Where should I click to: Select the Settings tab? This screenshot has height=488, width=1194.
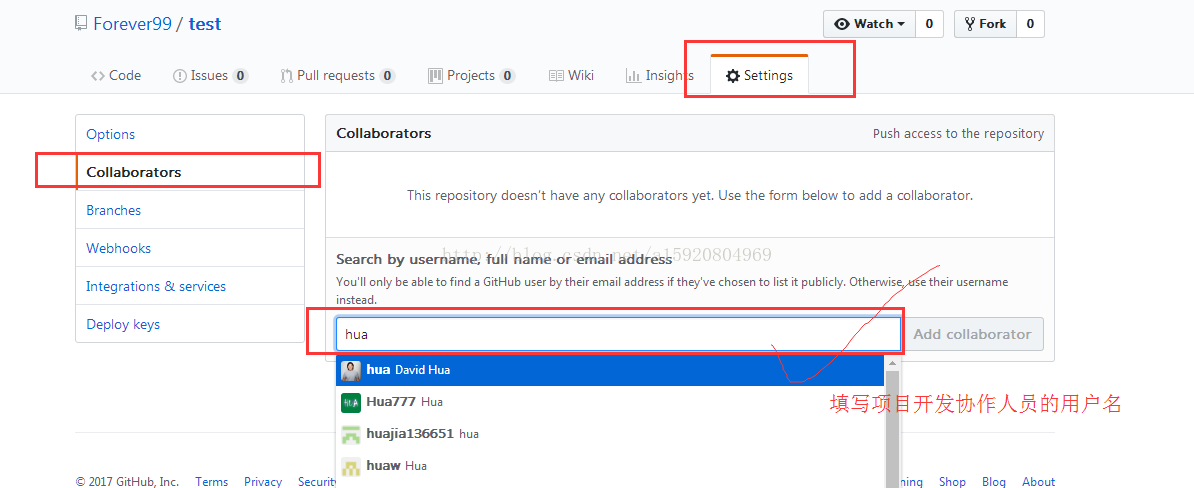(759, 75)
